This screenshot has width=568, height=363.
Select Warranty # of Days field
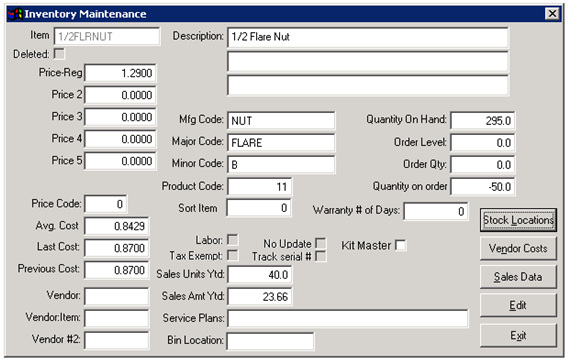click(x=436, y=211)
